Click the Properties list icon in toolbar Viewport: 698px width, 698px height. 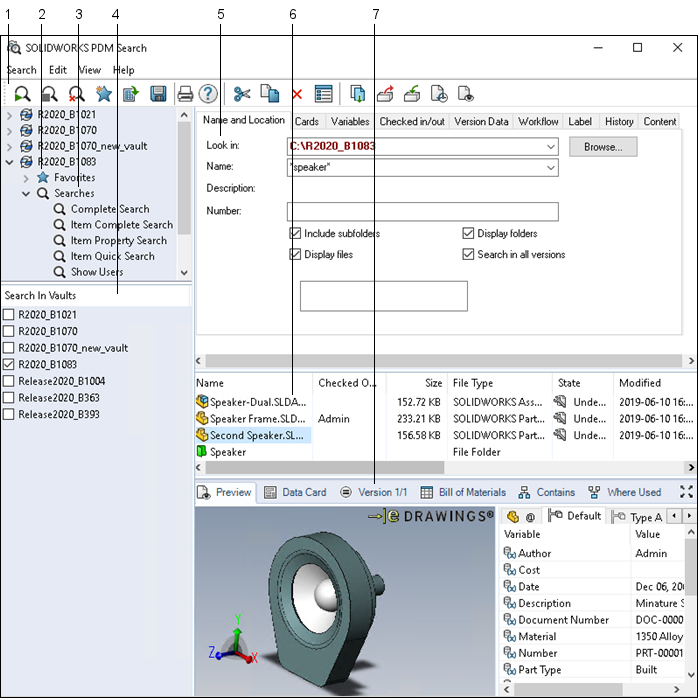tap(323, 94)
